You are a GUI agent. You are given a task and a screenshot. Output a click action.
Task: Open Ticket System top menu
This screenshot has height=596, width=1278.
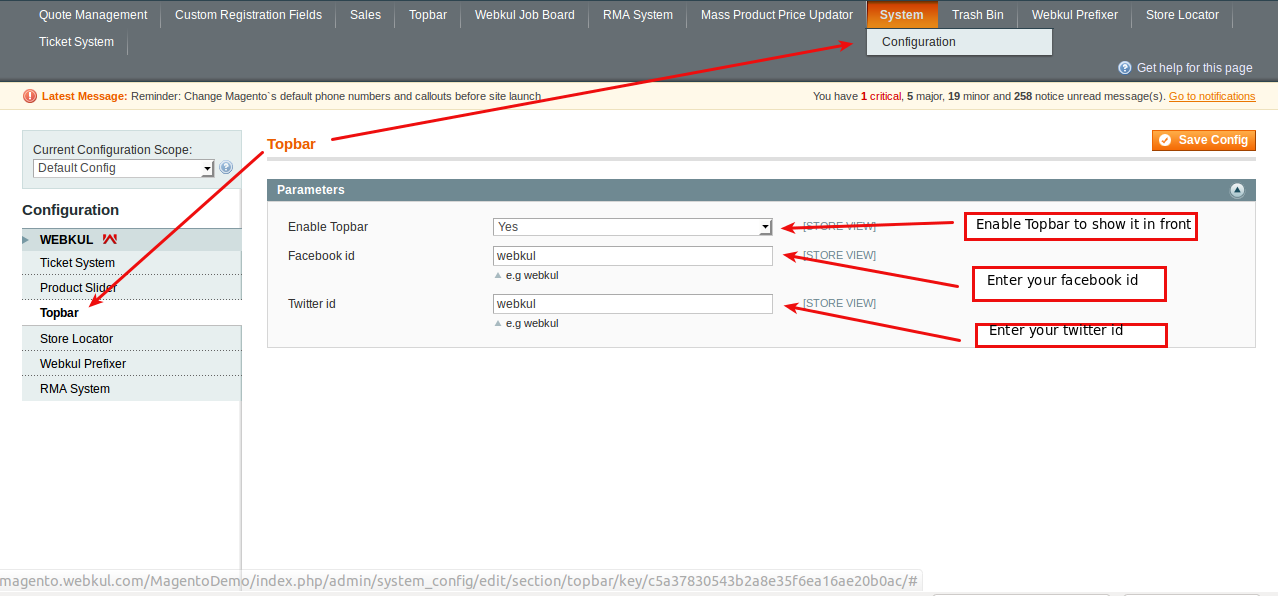coord(76,42)
